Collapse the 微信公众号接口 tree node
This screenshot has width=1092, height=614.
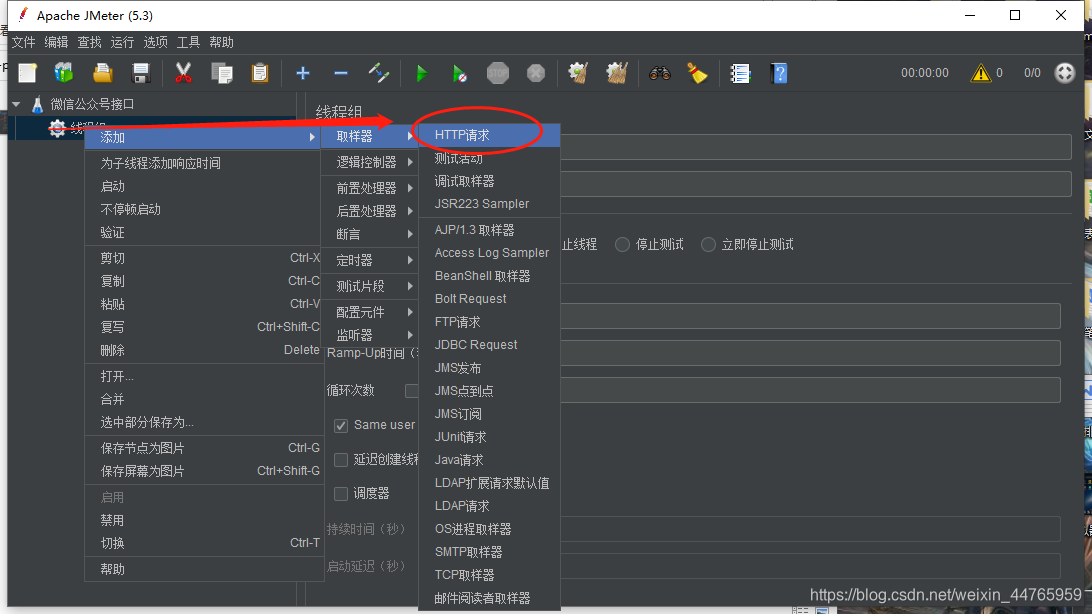coord(16,104)
